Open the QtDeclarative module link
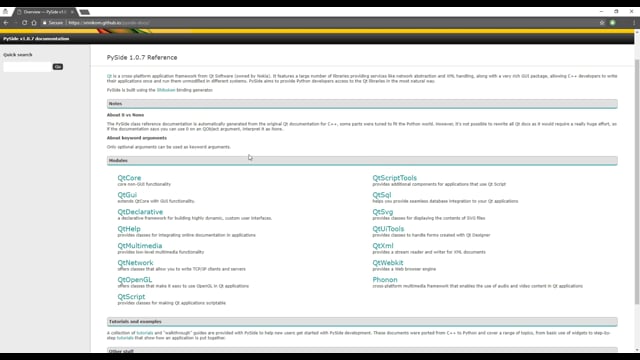640x360 pixels. point(140,212)
